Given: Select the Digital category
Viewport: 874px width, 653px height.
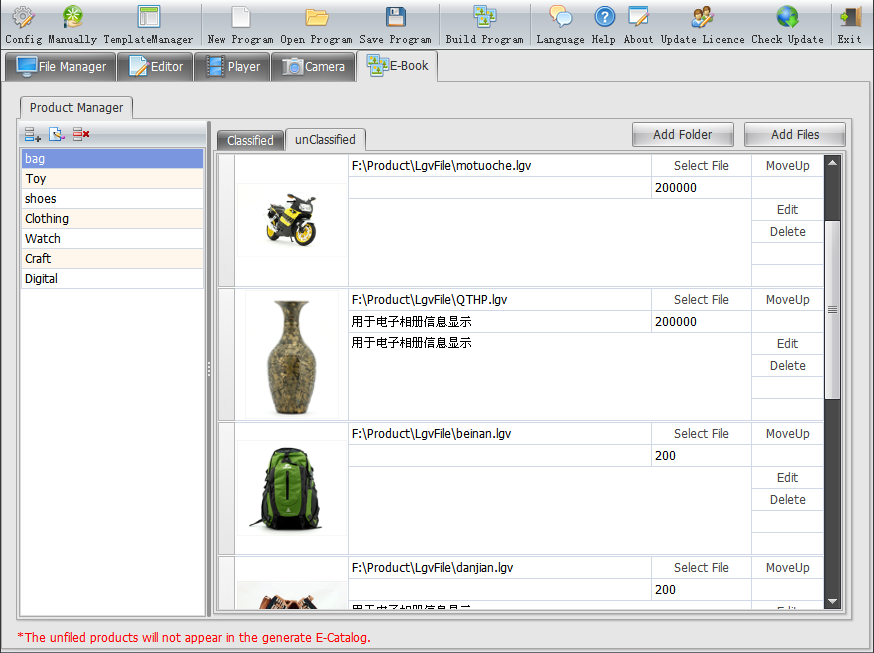Looking at the screenshot, I should (x=113, y=279).
